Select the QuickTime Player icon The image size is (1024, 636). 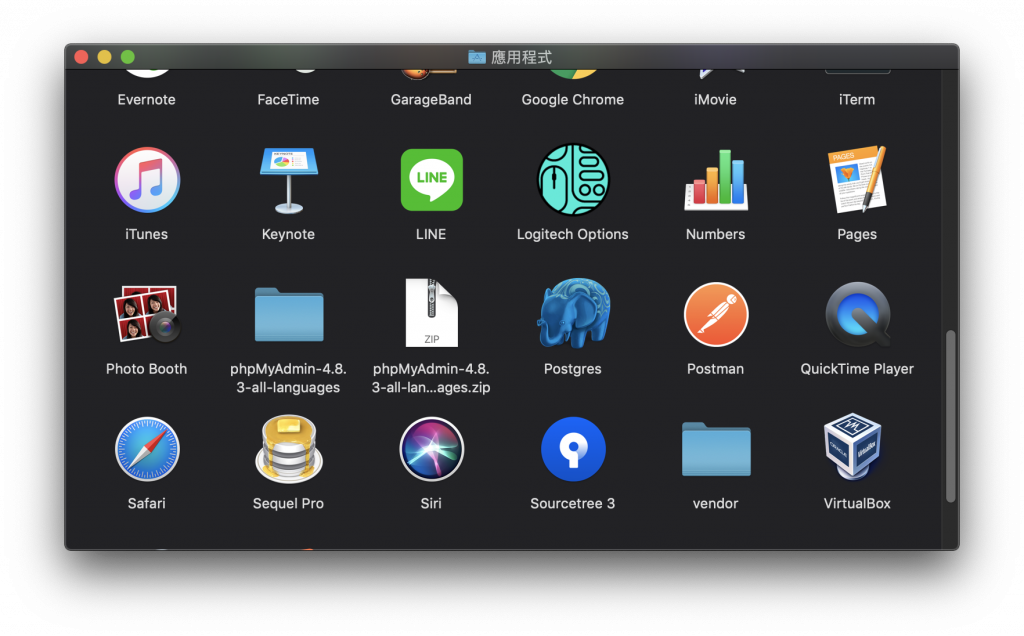857,314
